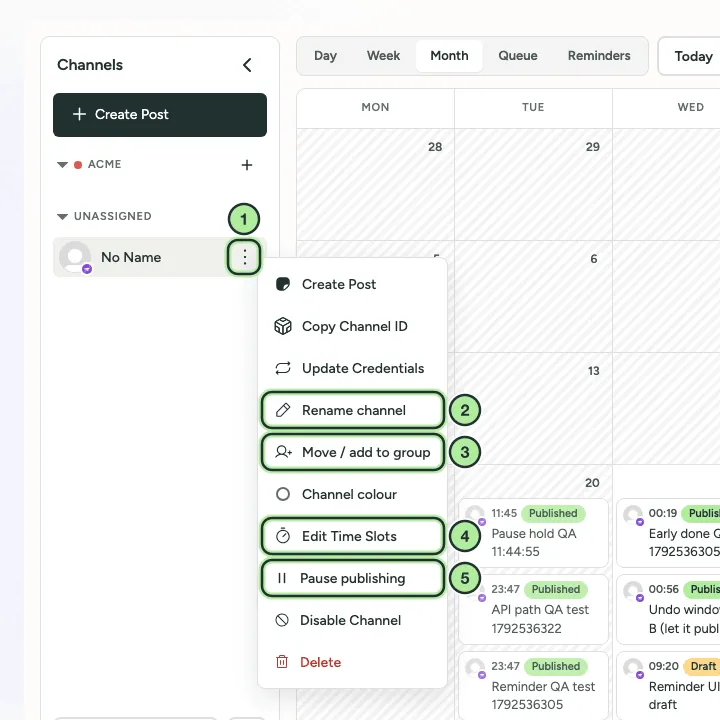
Task: Choose Pause publishing menu entry
Action: click(352, 578)
